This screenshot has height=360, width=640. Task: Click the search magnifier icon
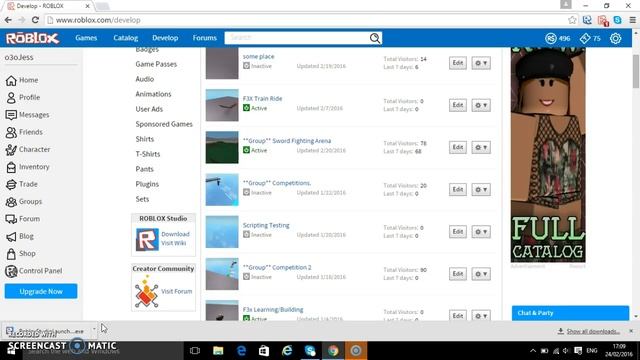pos(375,38)
